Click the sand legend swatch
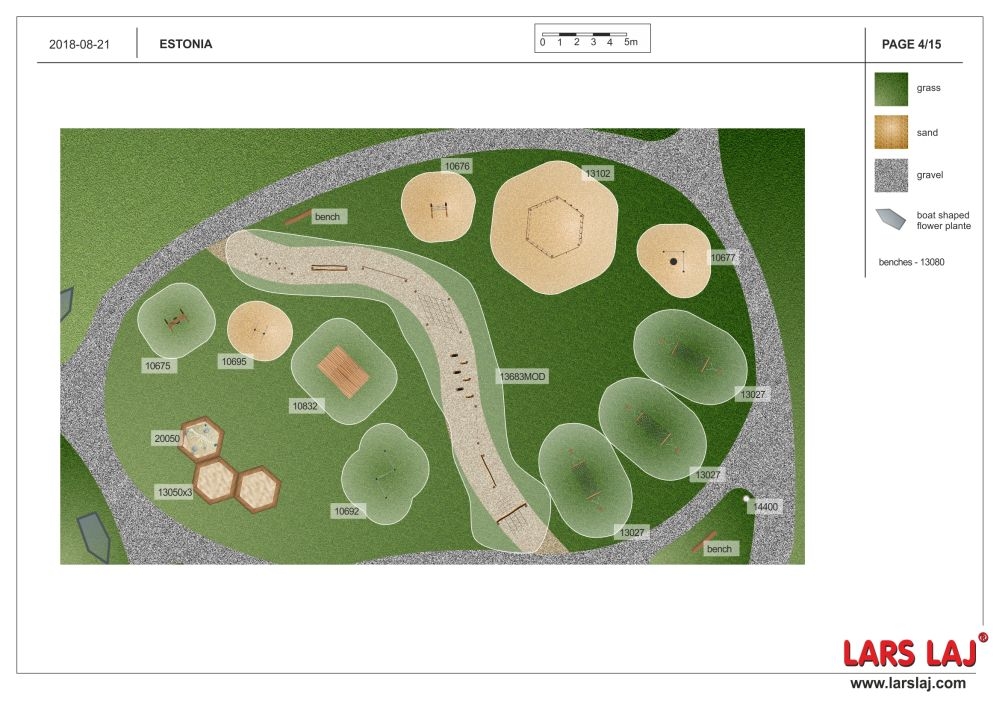The image size is (1000, 707). coord(890,132)
